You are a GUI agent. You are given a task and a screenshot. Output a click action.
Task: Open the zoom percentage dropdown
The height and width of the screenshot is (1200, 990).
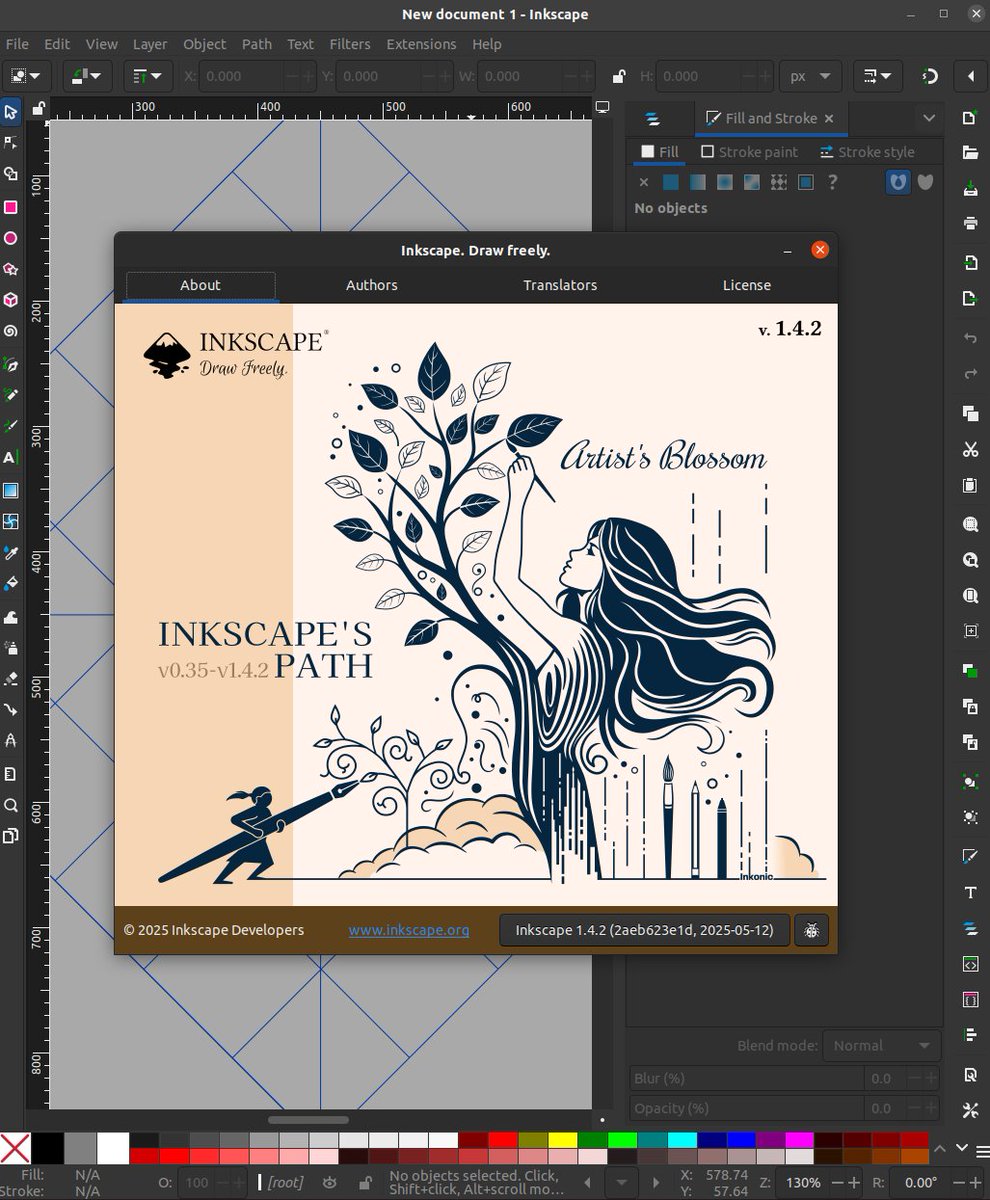(803, 1182)
